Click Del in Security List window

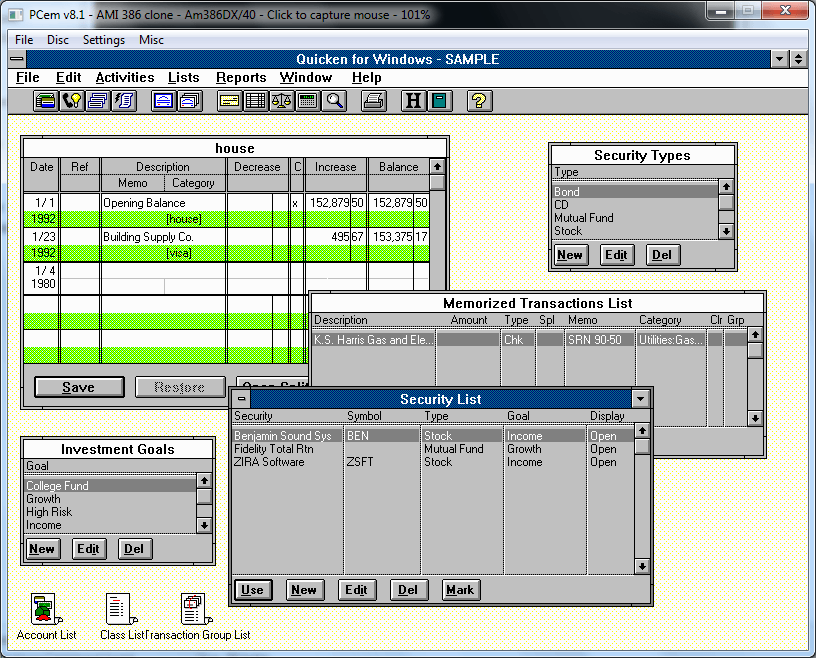(x=409, y=590)
